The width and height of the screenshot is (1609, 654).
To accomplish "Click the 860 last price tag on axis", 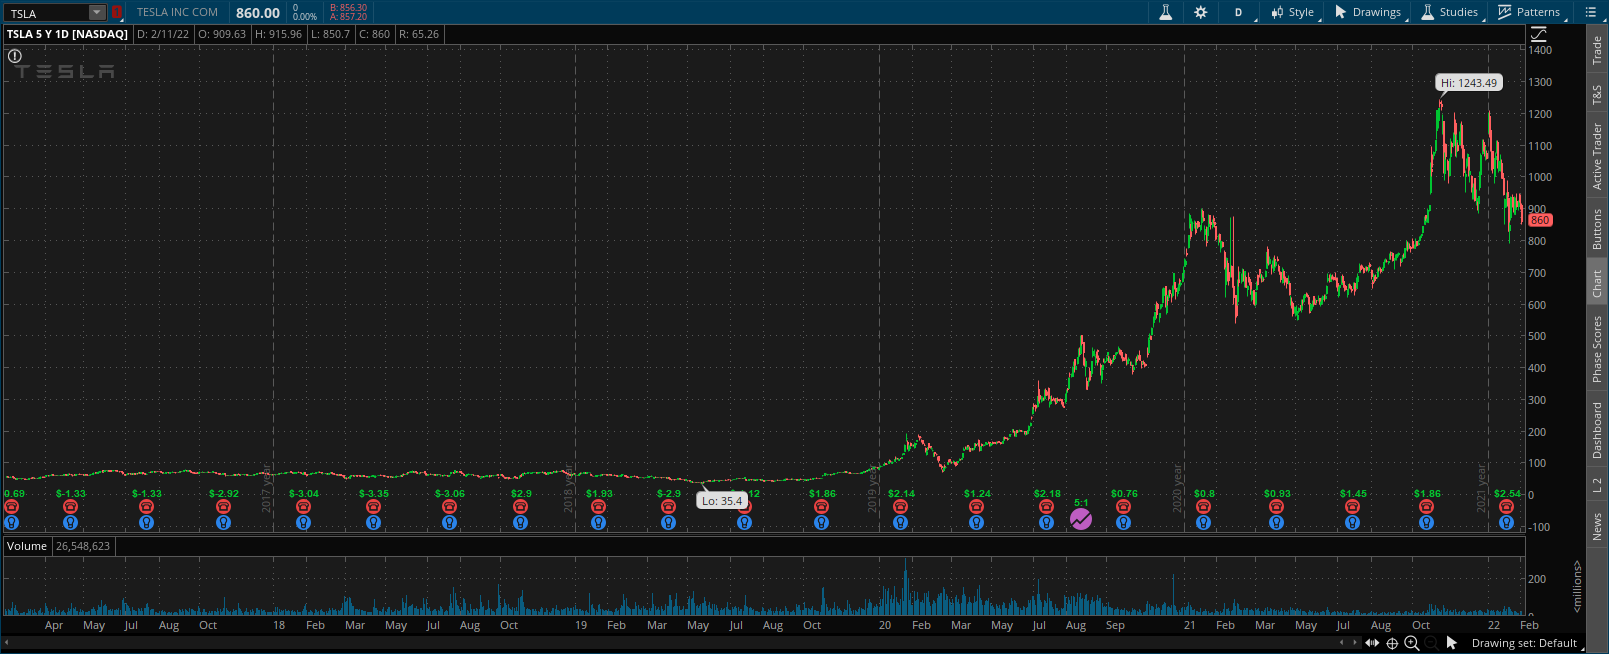I will click(x=1540, y=220).
